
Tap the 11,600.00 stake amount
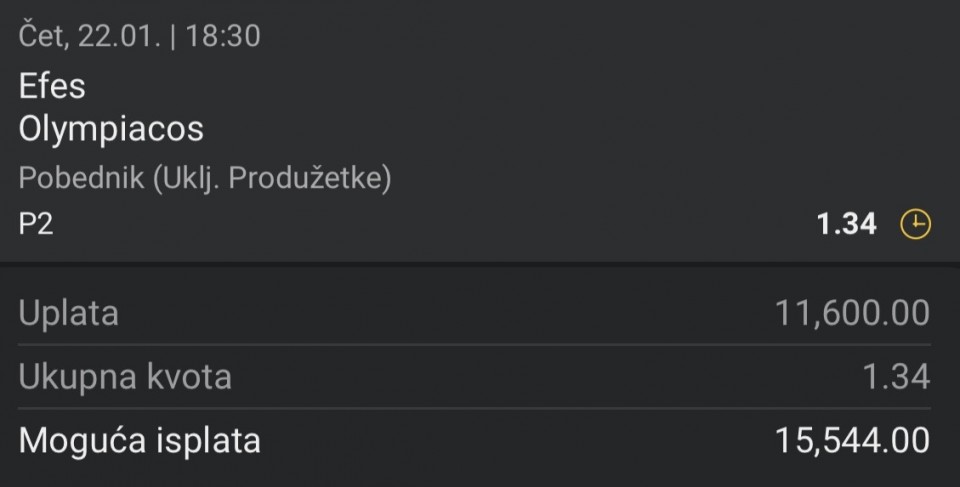tap(852, 313)
